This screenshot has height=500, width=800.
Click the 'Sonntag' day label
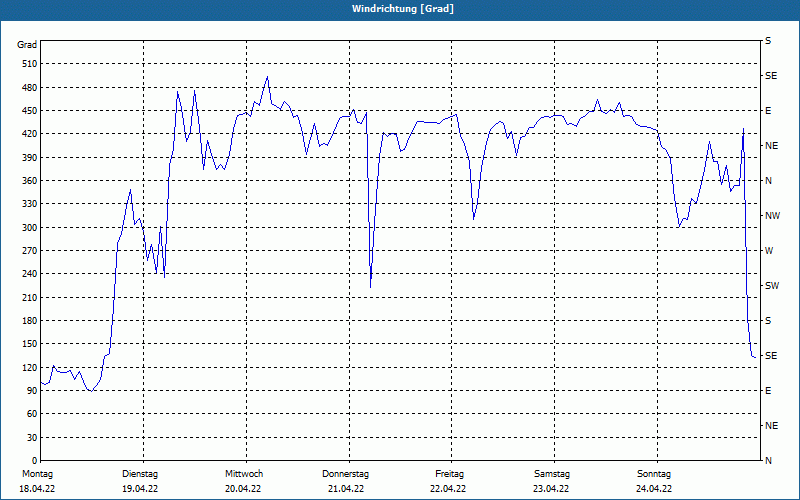(x=654, y=474)
